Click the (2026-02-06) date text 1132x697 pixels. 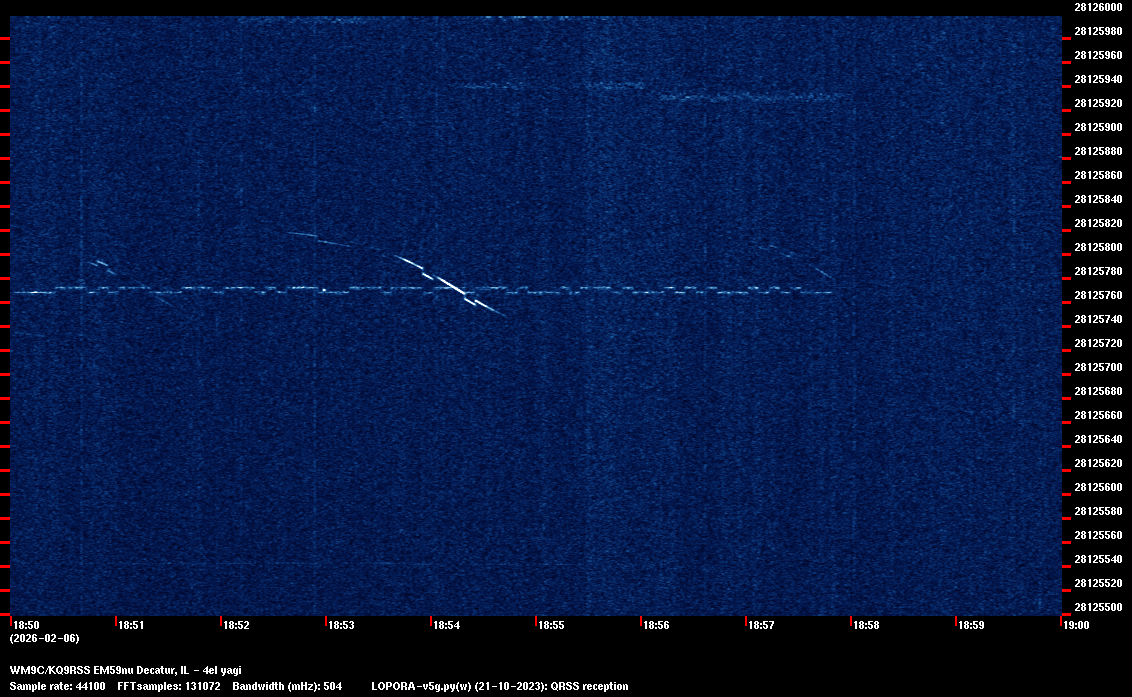click(x=44, y=638)
